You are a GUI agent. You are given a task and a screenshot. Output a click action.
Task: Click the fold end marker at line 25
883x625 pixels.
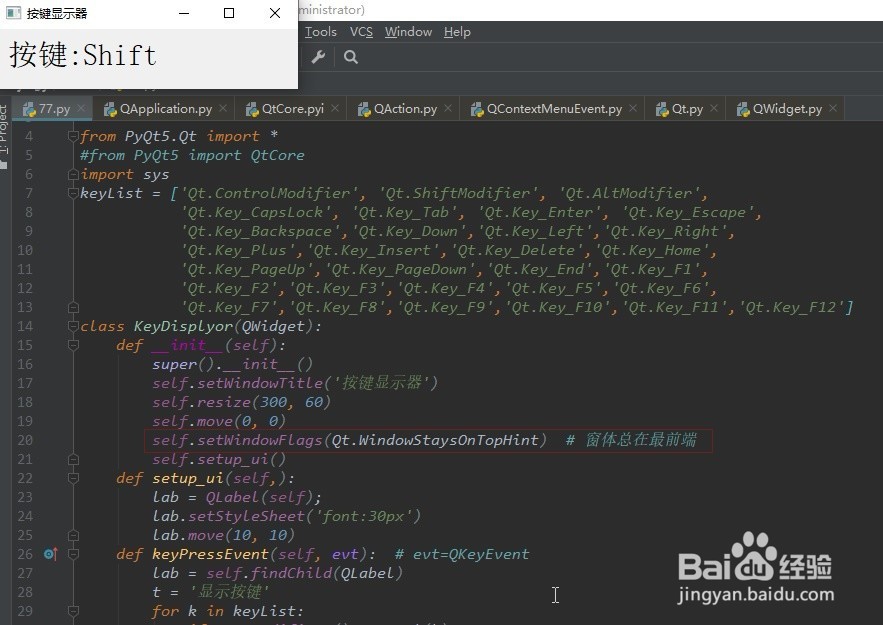73,535
